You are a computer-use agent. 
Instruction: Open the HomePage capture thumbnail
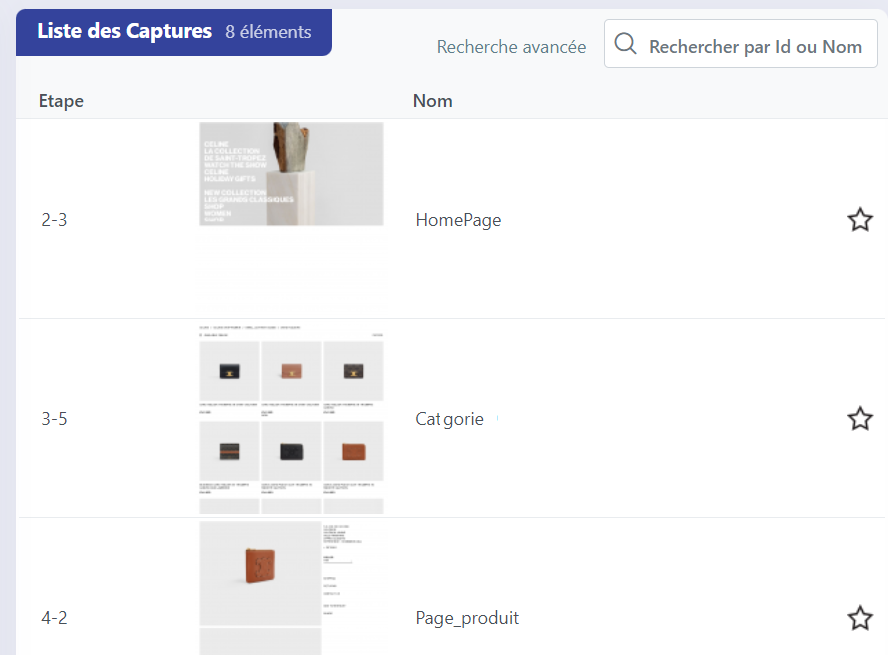pos(291,174)
